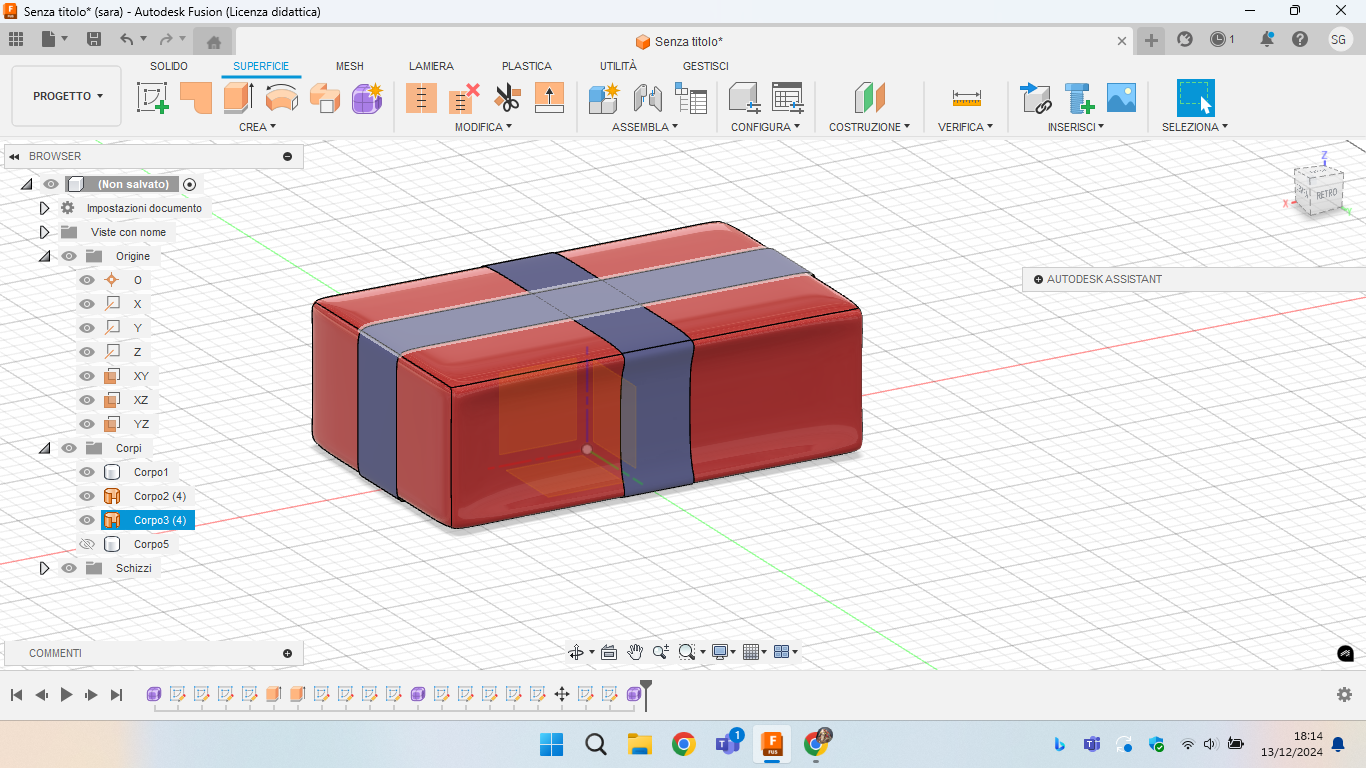1366x768 pixels.
Task: Switch to the UTILITÀ tab
Action: tap(618, 66)
